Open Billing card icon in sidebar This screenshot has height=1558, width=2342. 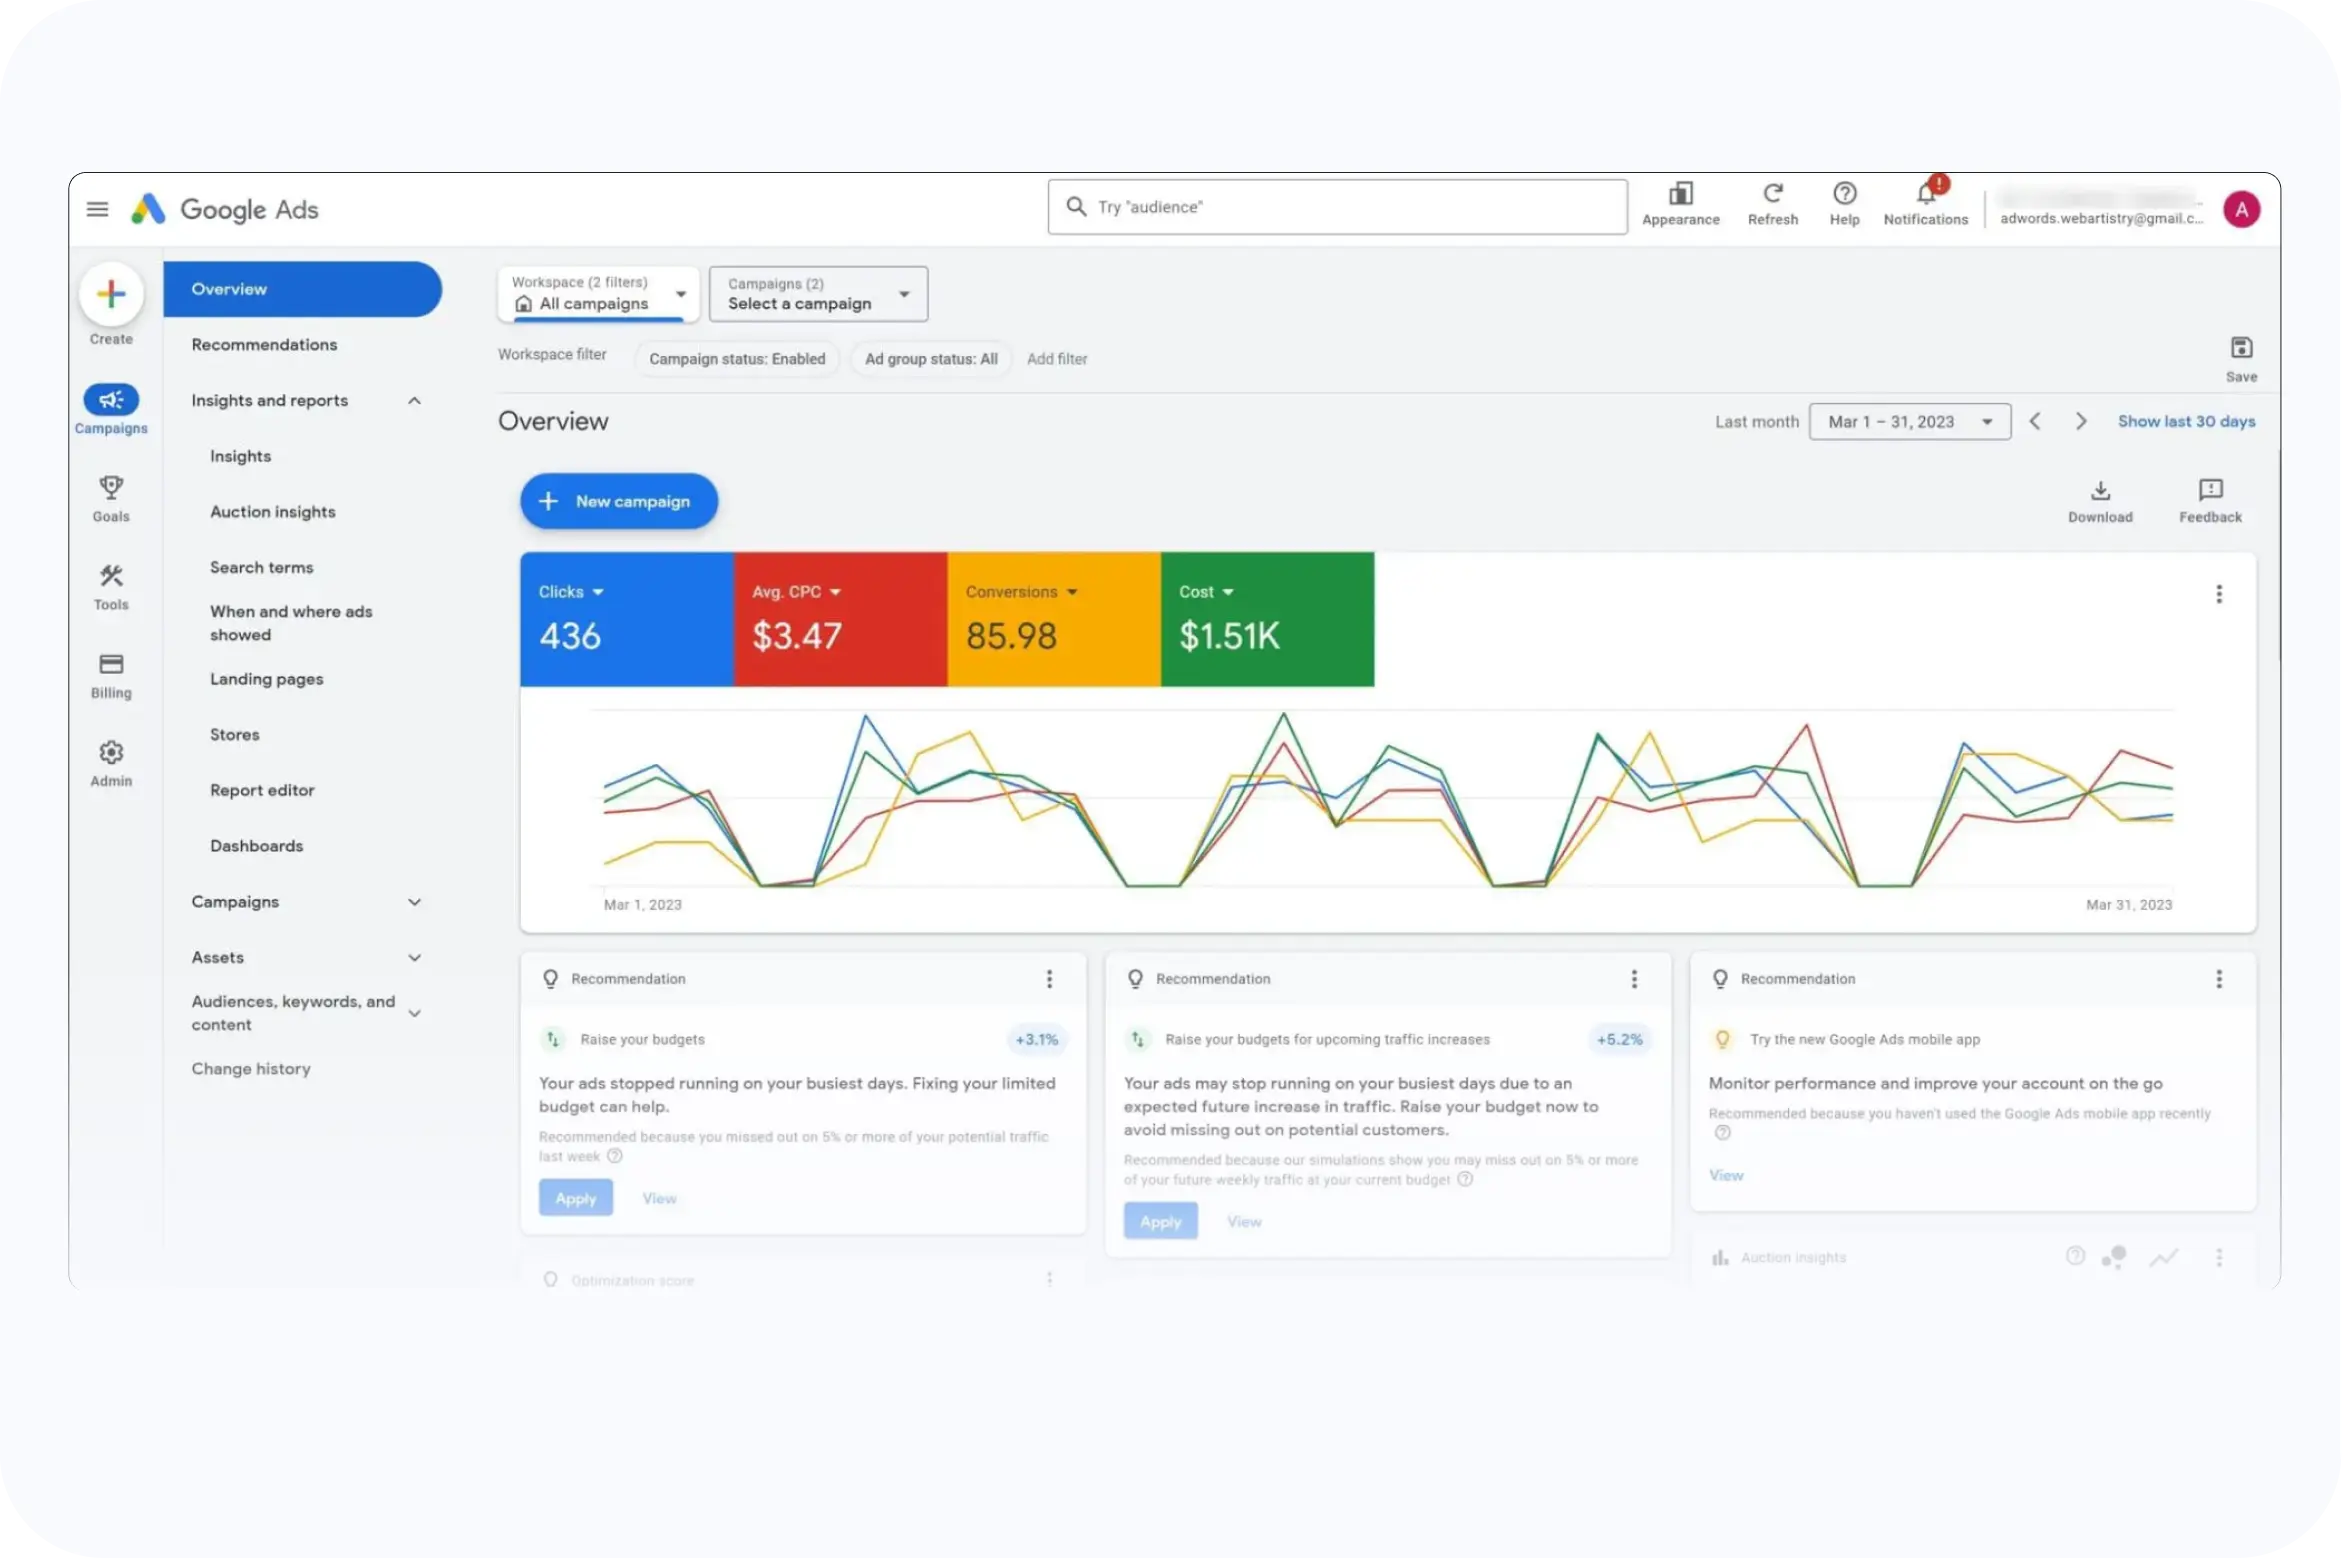[111, 665]
